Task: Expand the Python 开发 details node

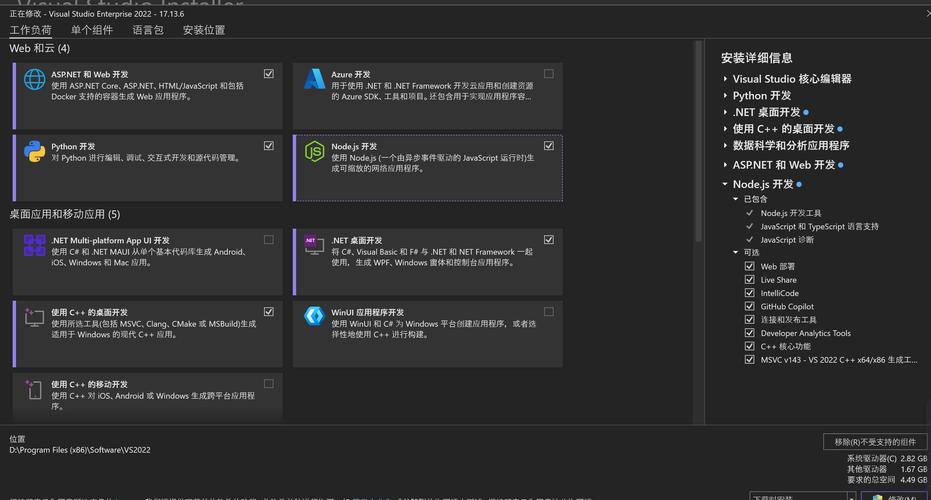Action: (x=726, y=95)
